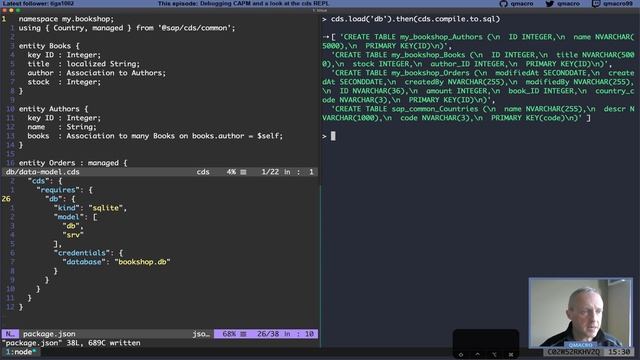Screen dimensions: 640x360
Task: Click the '"credentials": {' line
Action: [88, 253]
